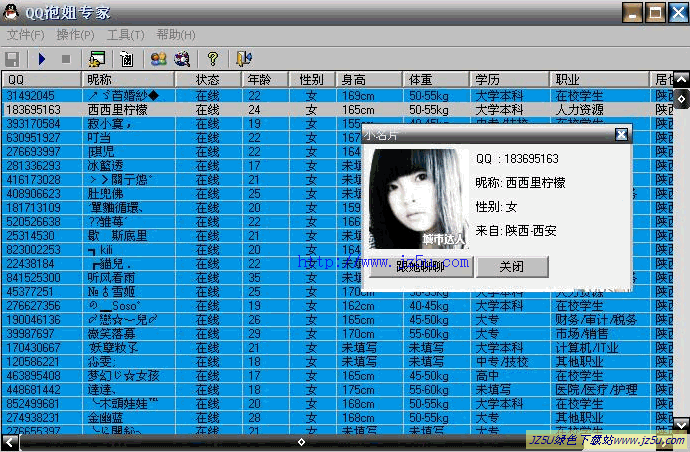This screenshot has height=452, width=690.
Task: Select the row nicknamed 叮当
Action: pos(338,138)
